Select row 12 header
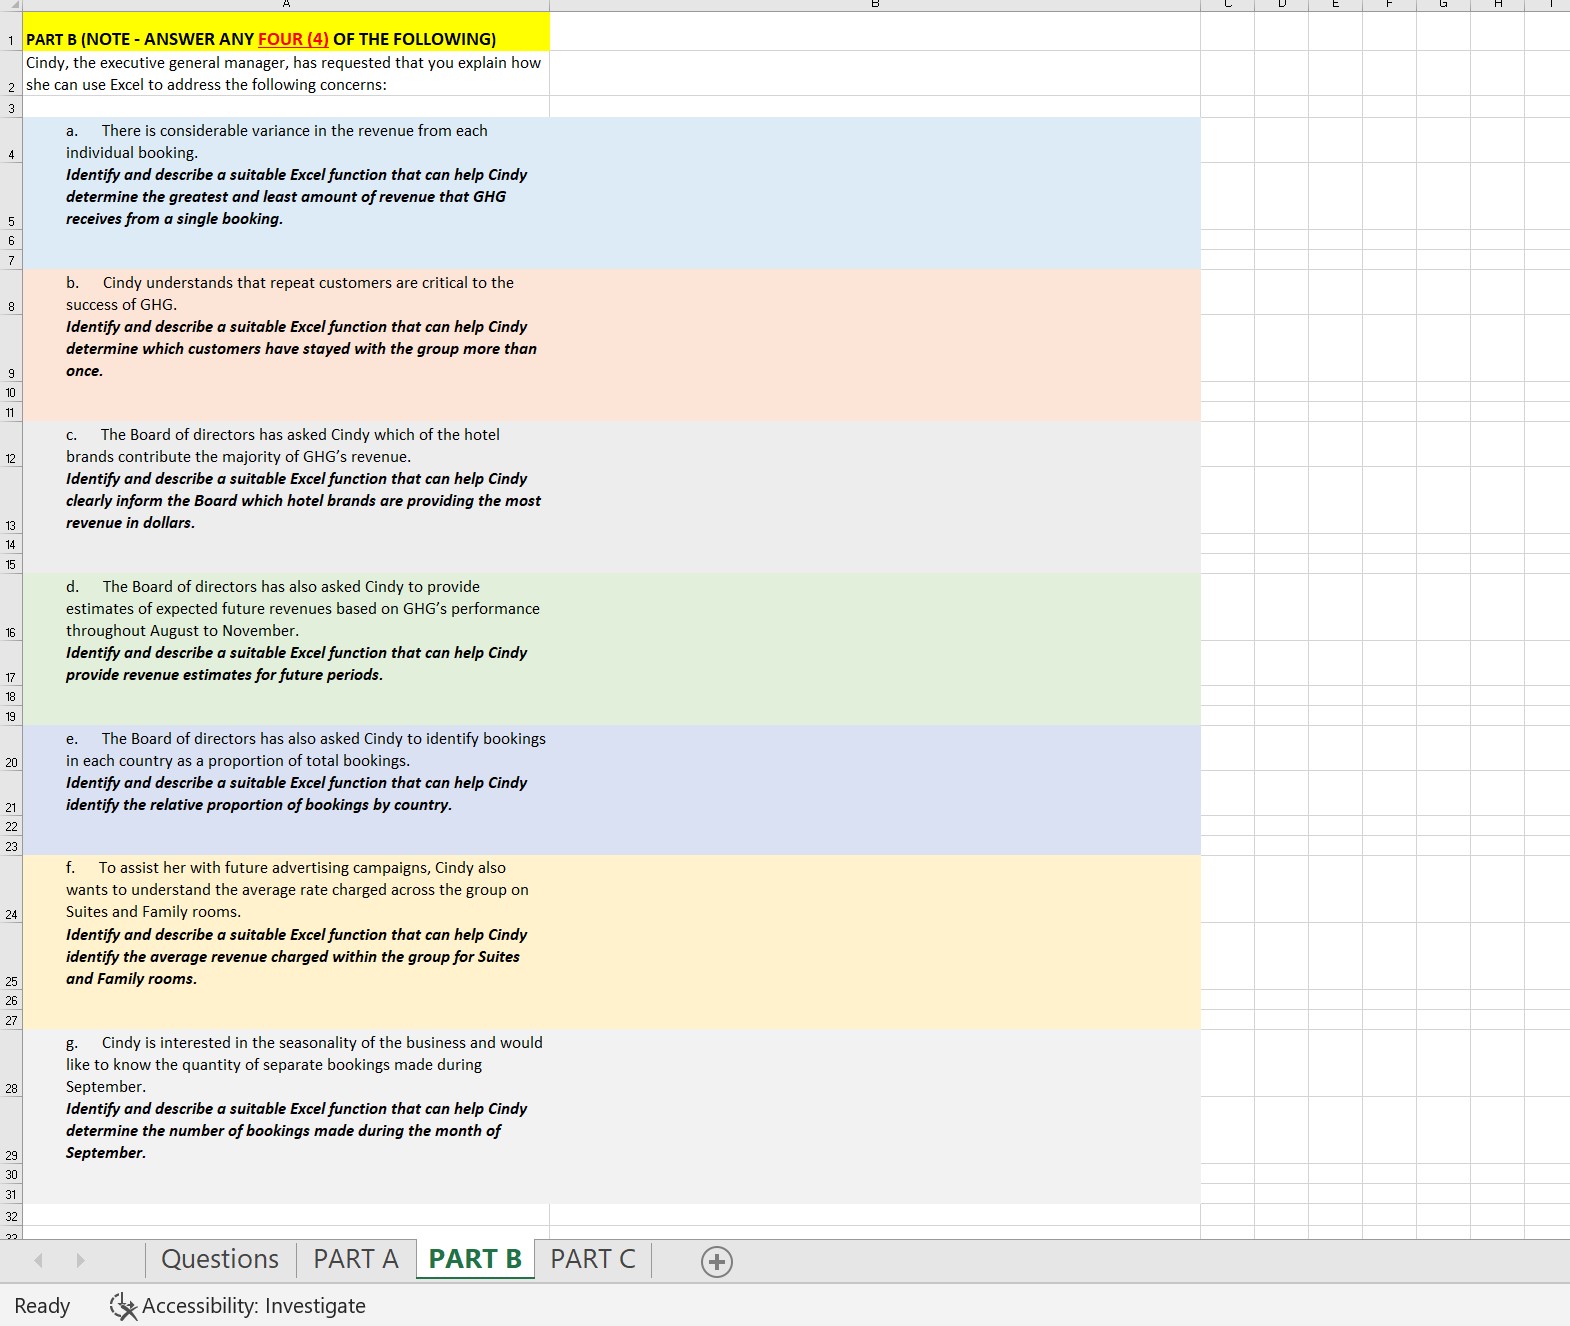Image resolution: width=1570 pixels, height=1326 pixels. pyautogui.click(x=11, y=444)
